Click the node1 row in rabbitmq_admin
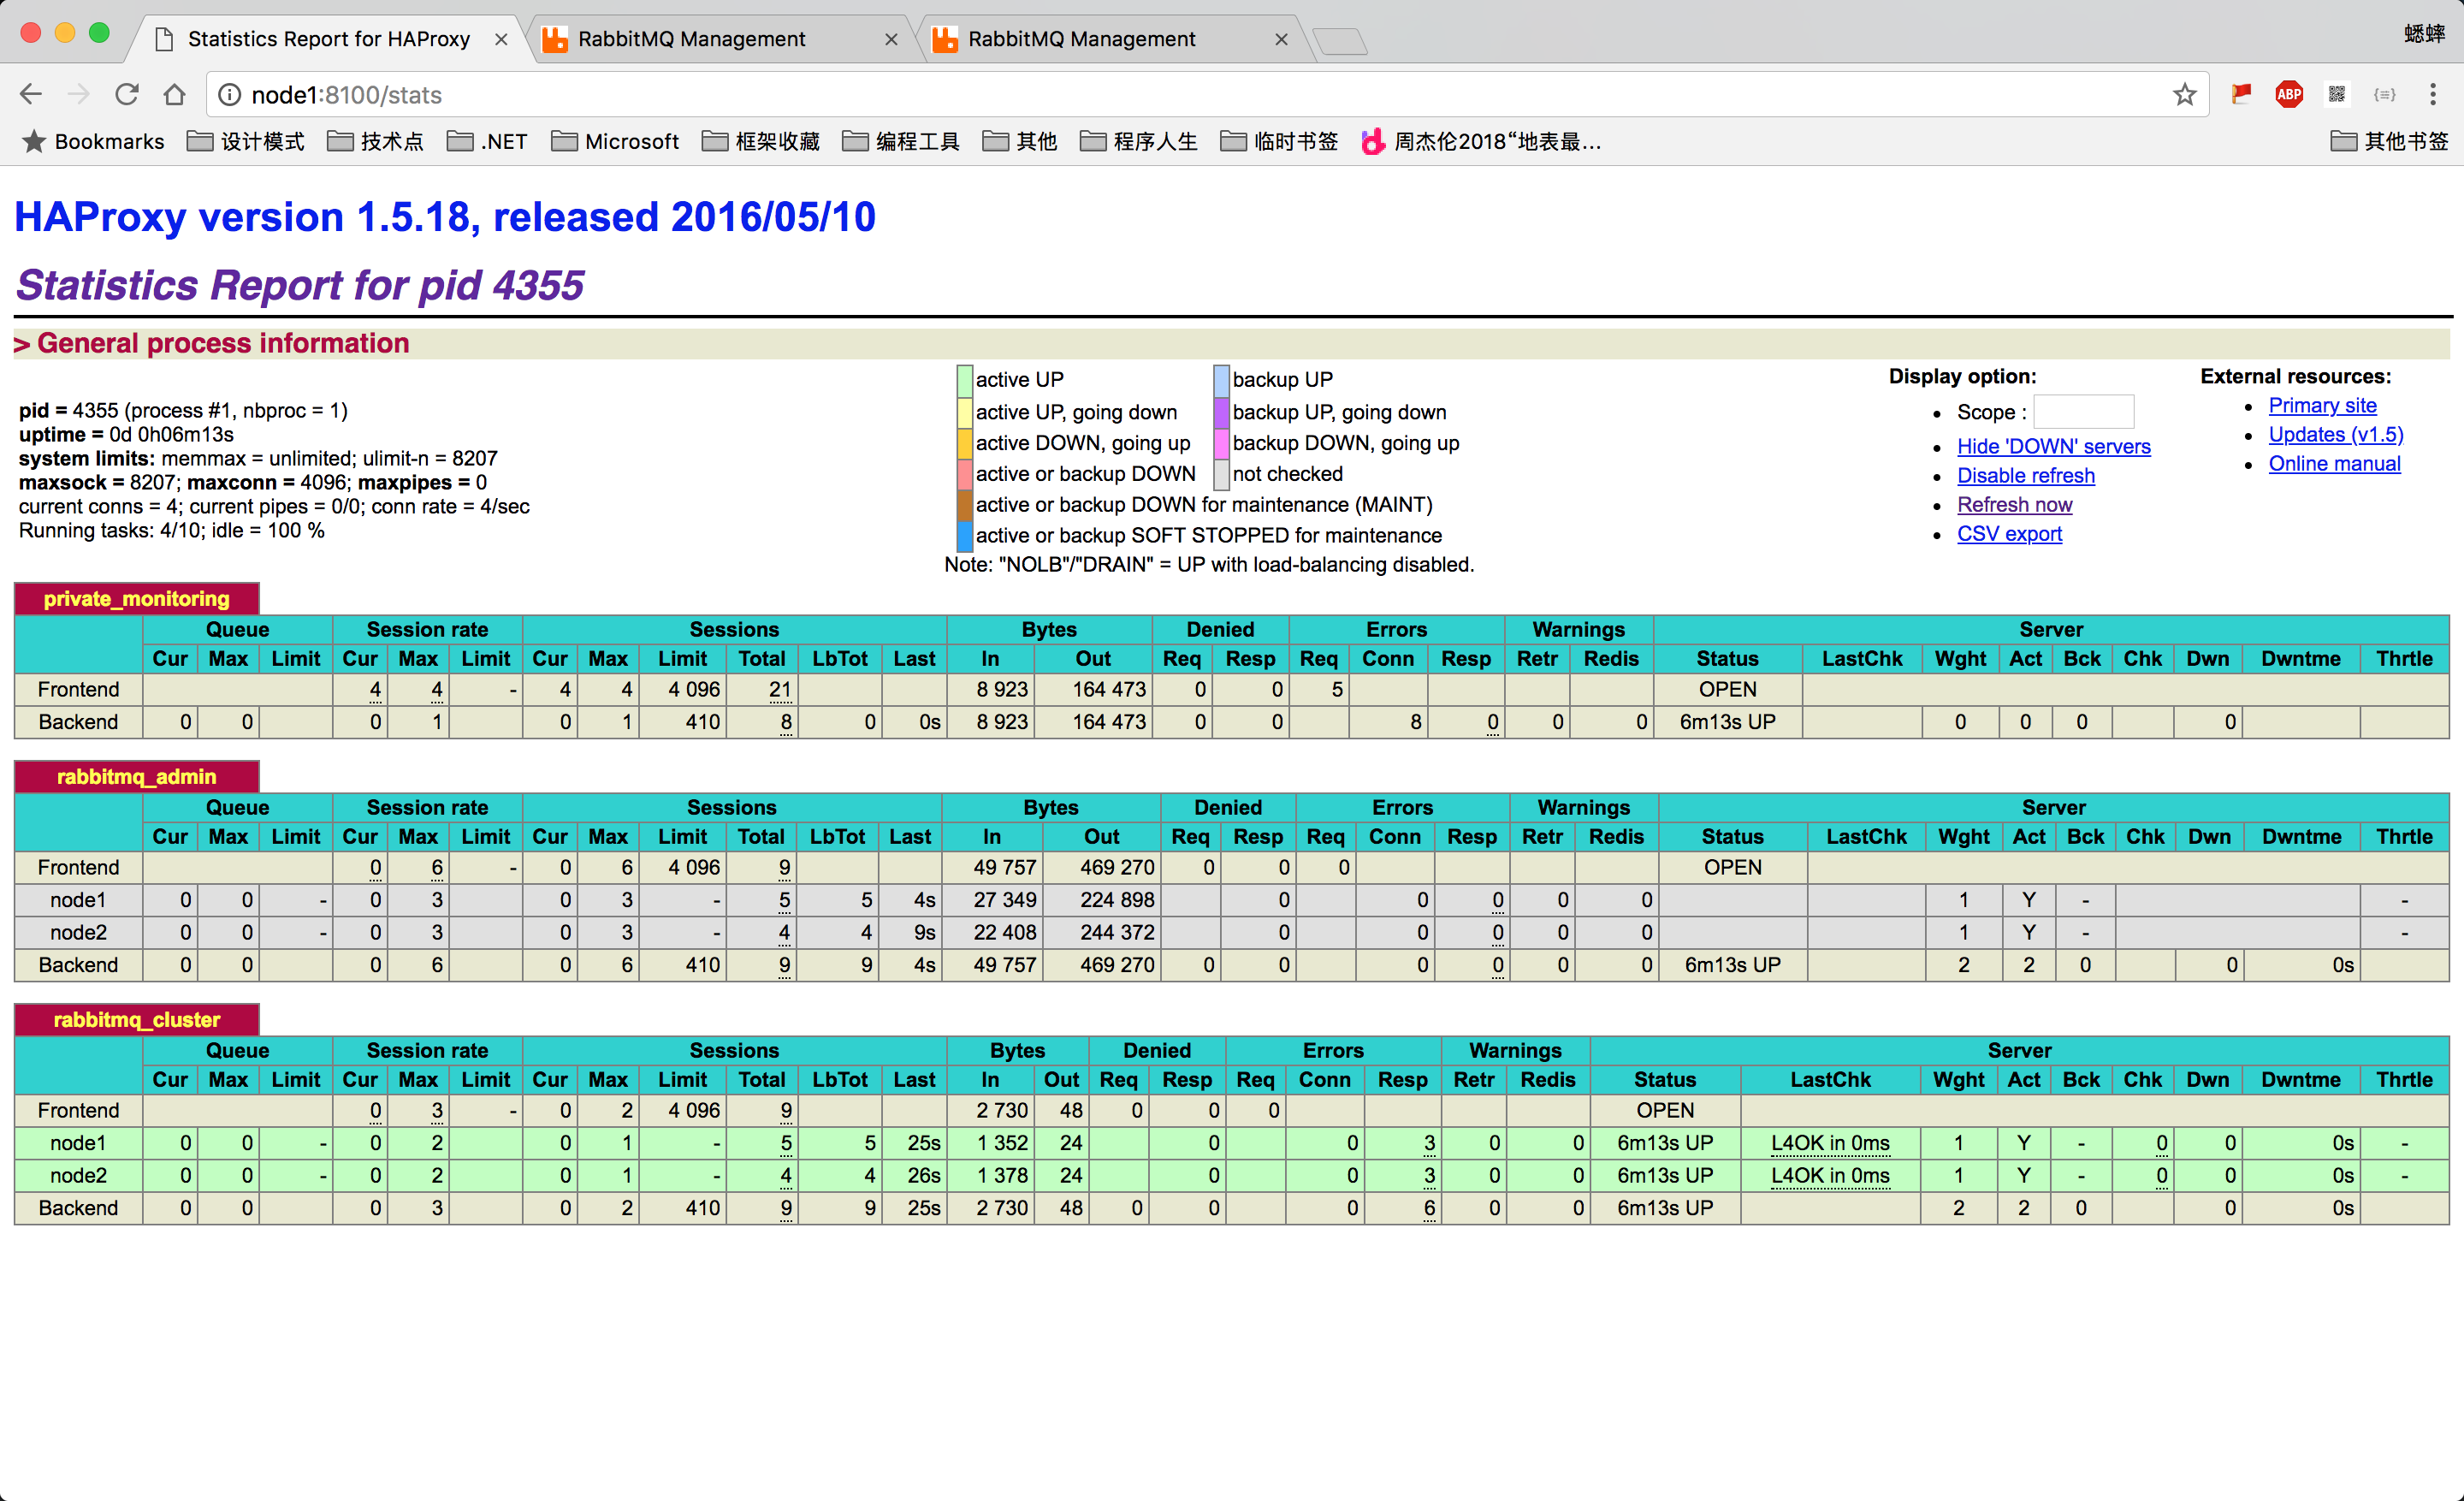Screen dimensions: 2464x1501 coord(1231,899)
